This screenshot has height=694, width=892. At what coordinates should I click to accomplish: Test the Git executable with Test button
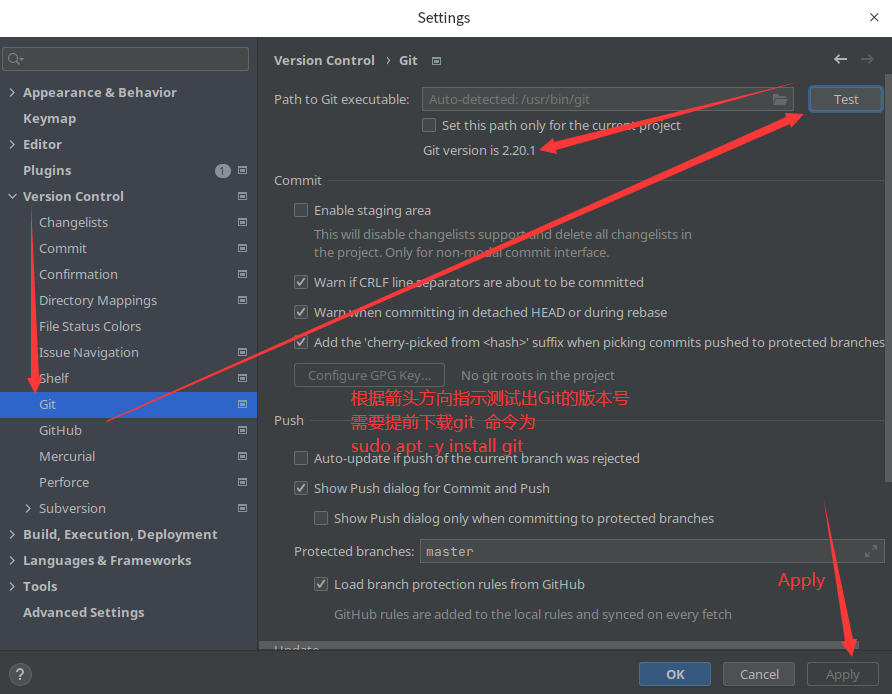click(x=845, y=100)
